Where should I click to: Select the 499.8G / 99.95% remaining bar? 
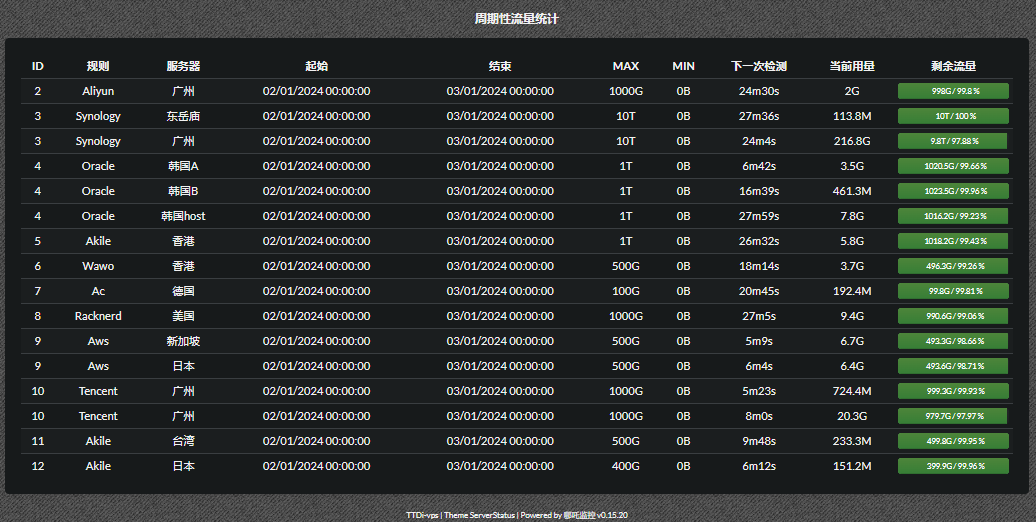(953, 441)
